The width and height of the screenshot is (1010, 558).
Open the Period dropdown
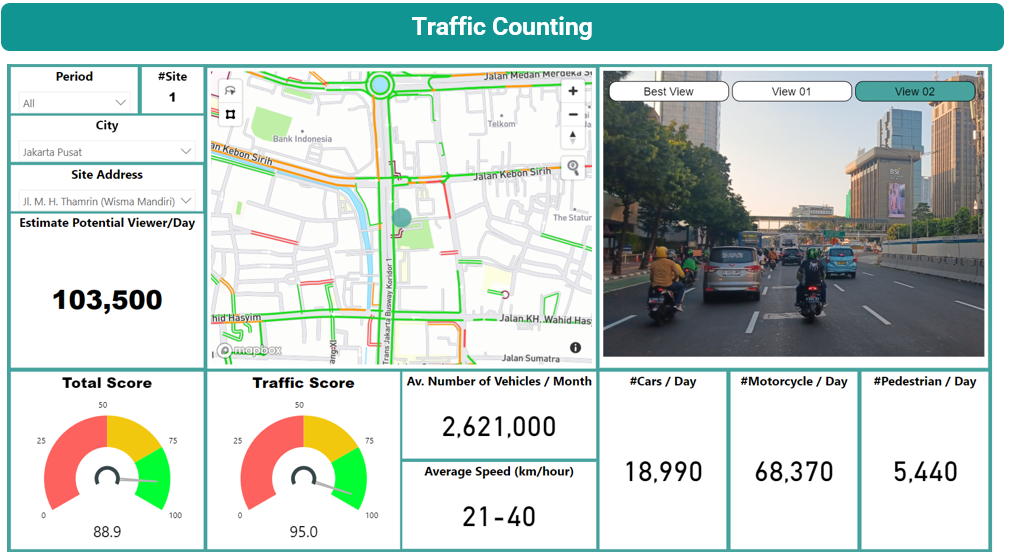[x=75, y=102]
